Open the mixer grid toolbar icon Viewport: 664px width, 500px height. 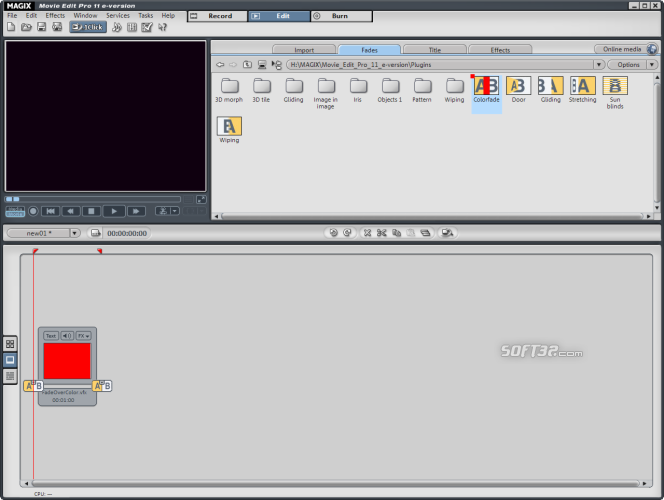(x=132, y=27)
